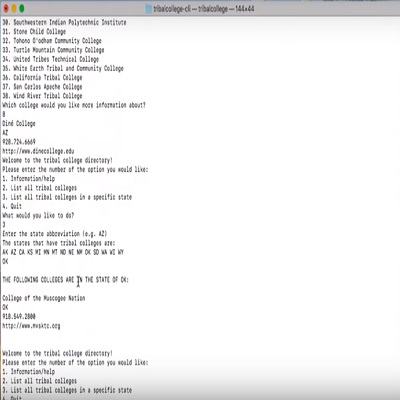Click 'Which college would you like more information about?'
400x400 pixels.
tap(74, 105)
